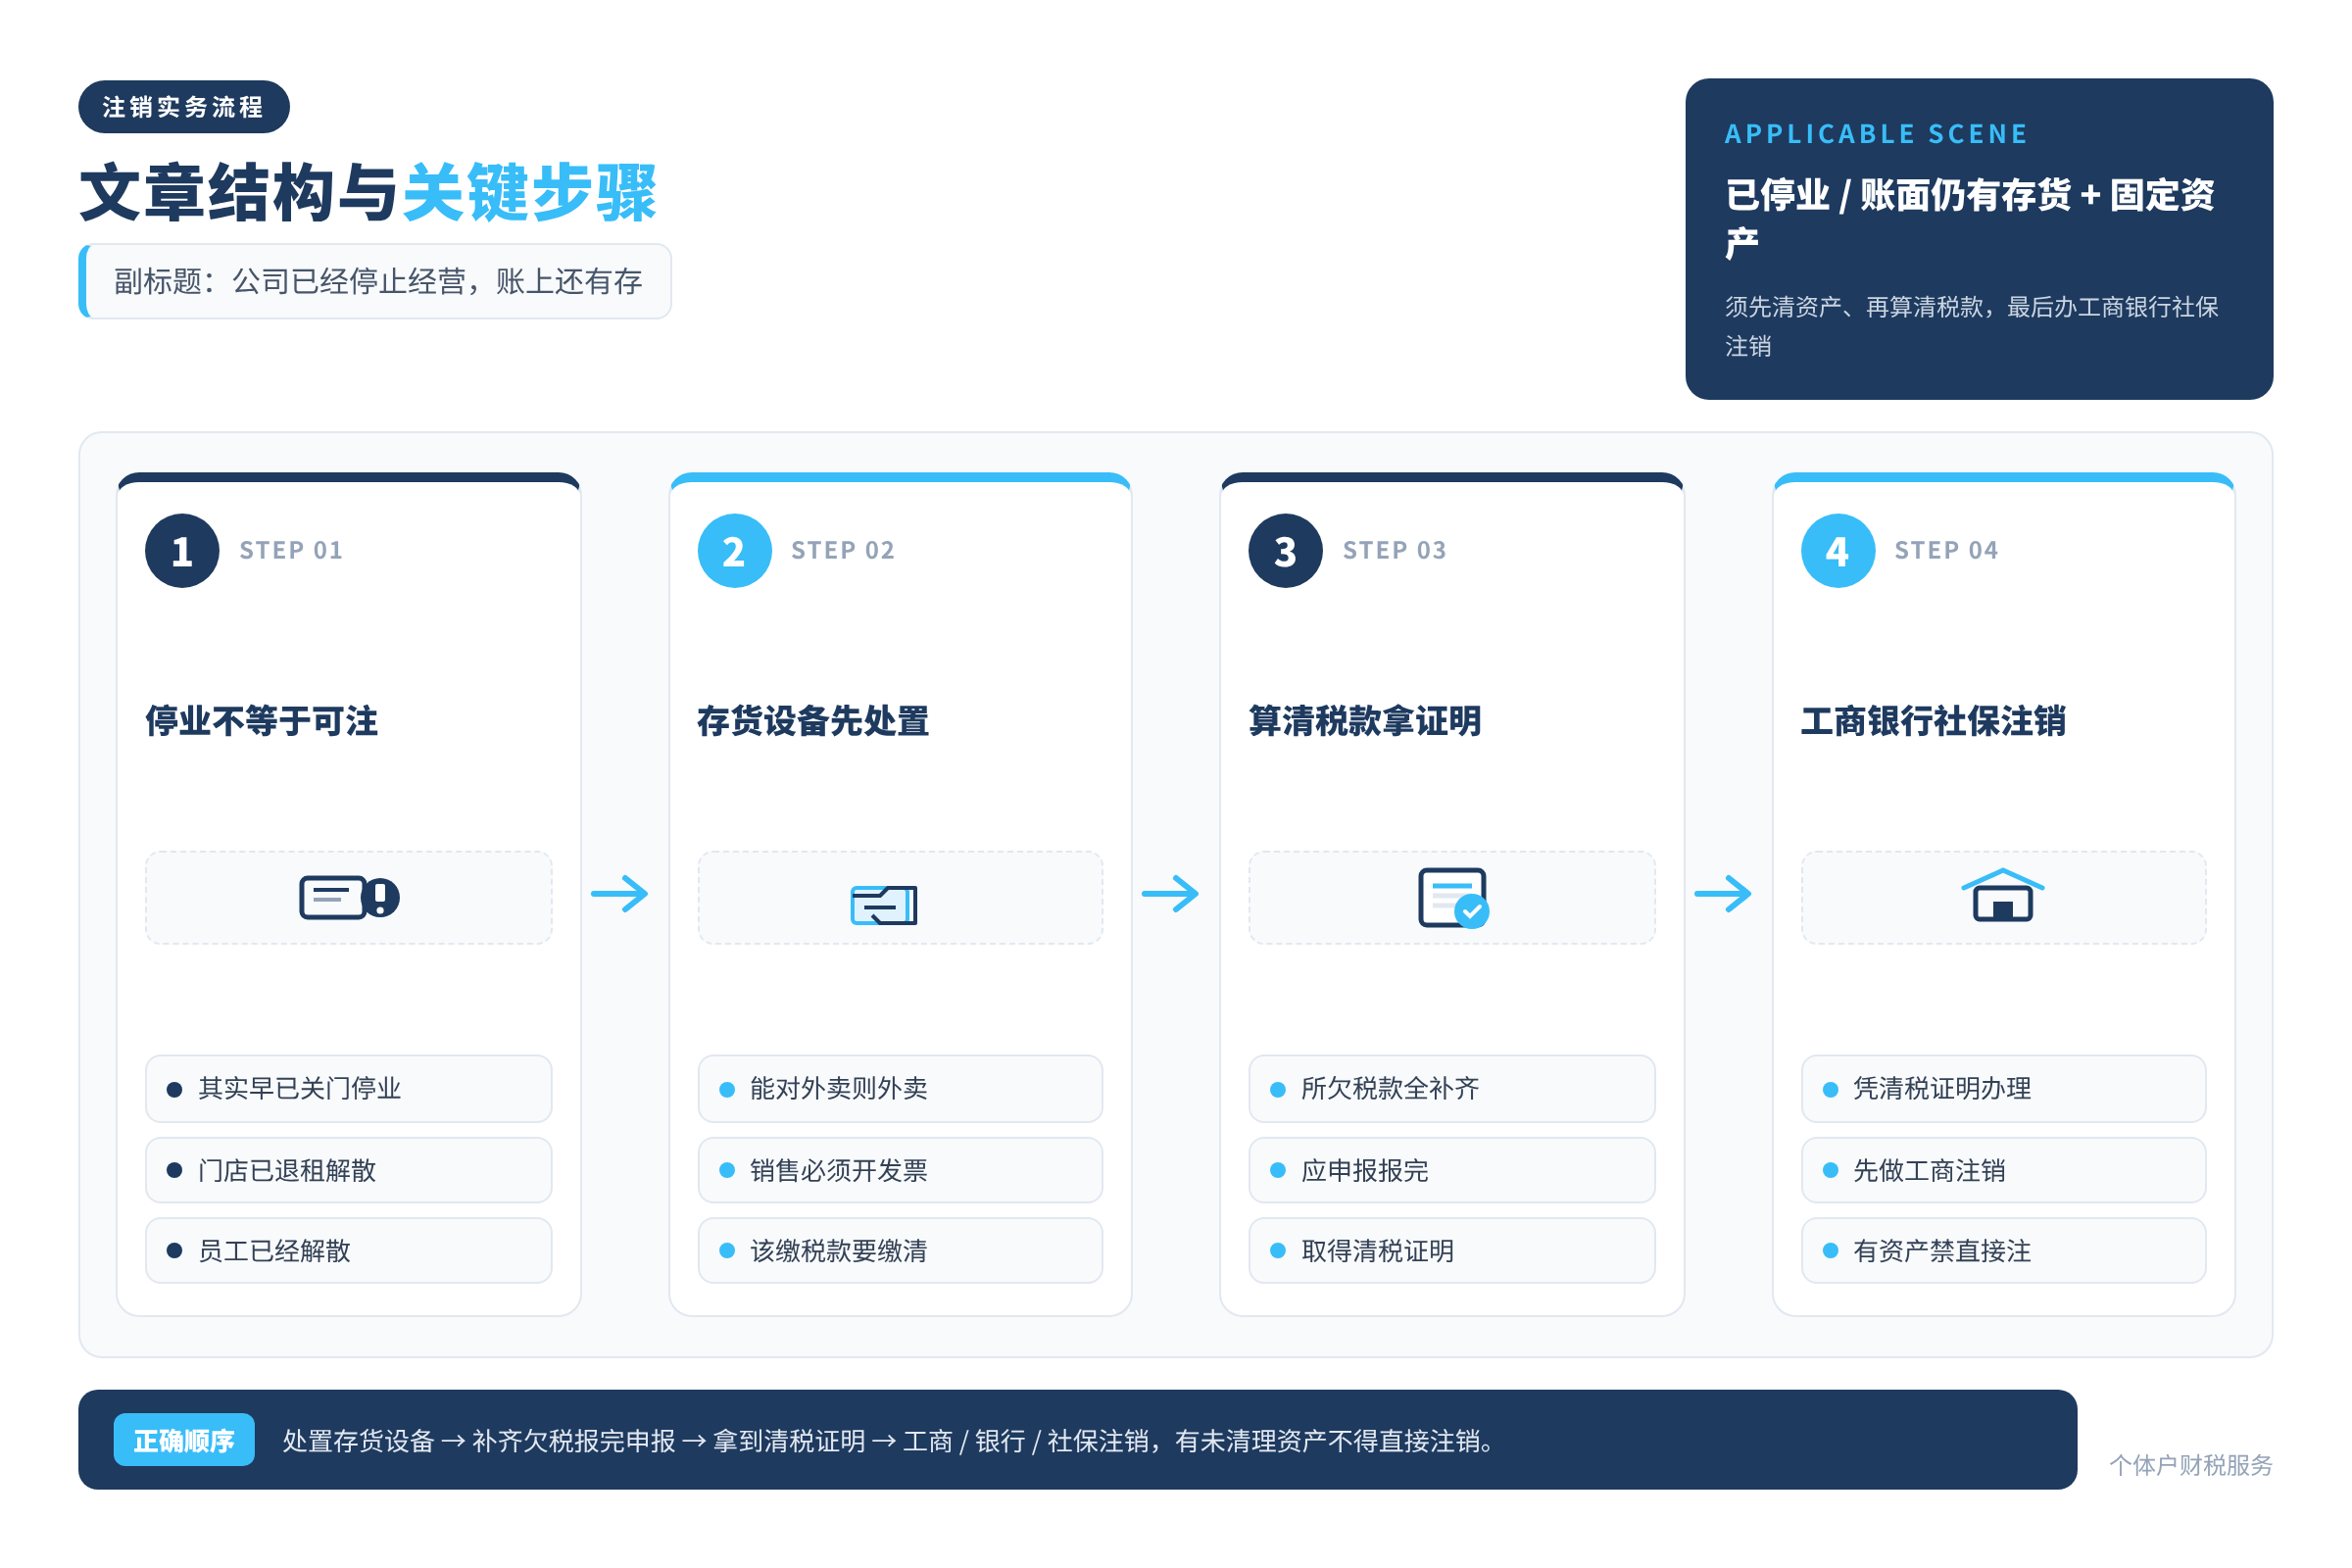Image resolution: width=2352 pixels, height=1568 pixels.
Task: Click the APPLICABLE SCENE label
Action: 1876,134
